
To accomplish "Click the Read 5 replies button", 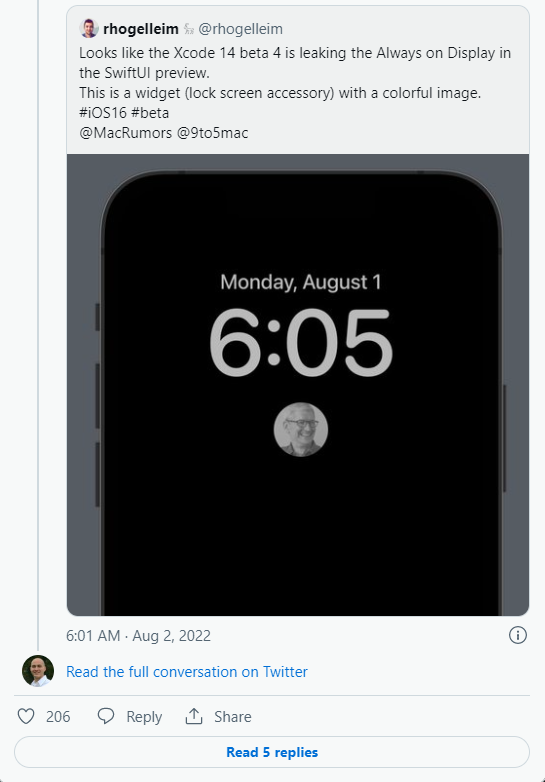I will point(272,752).
